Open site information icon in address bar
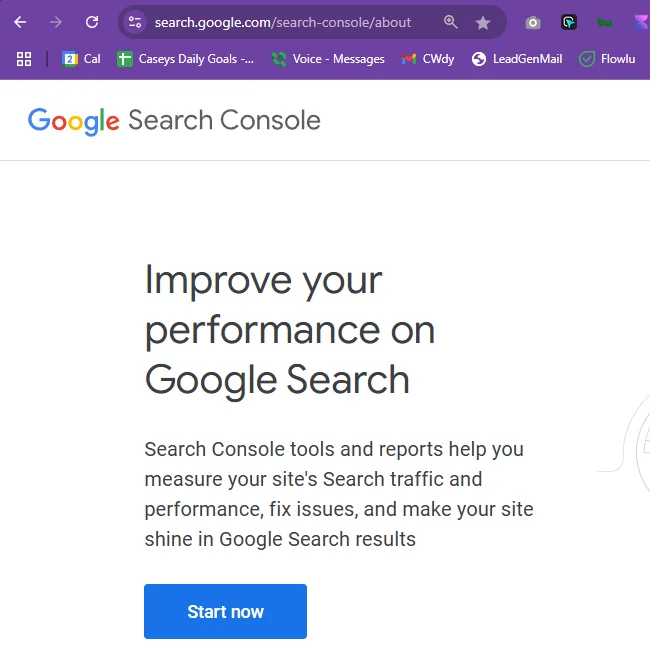The width and height of the screenshot is (650, 665). click(x=136, y=22)
